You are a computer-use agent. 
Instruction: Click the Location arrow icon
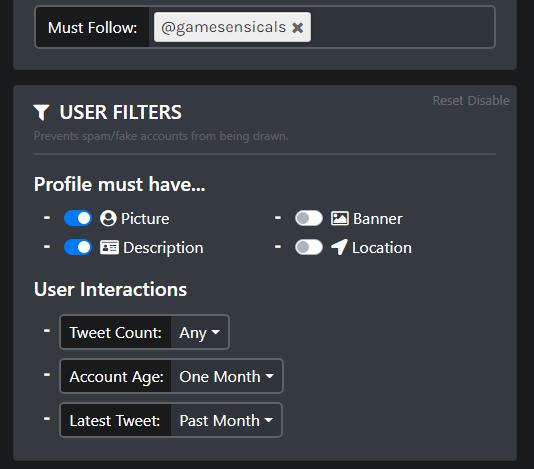[339, 247]
